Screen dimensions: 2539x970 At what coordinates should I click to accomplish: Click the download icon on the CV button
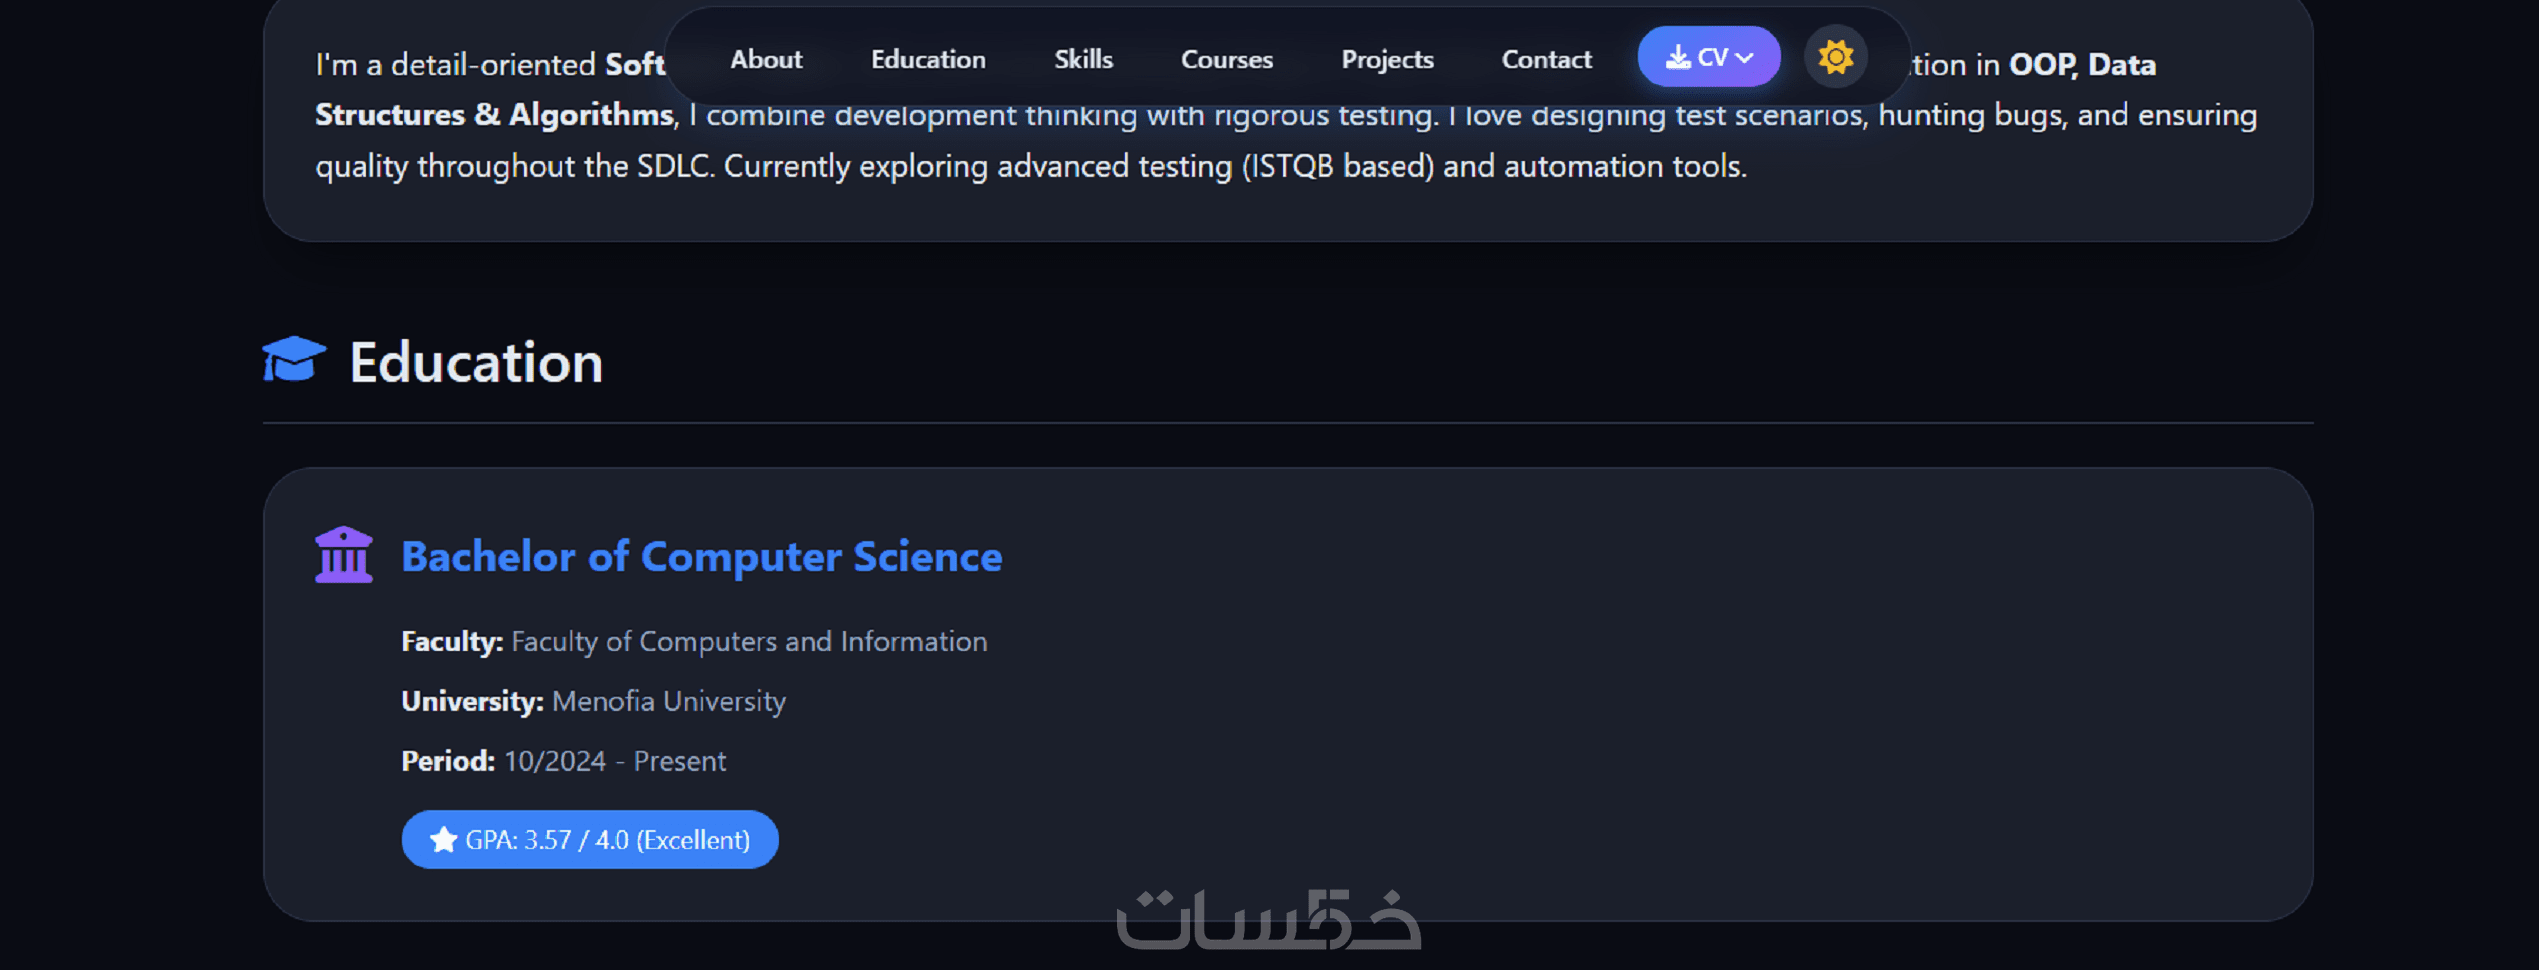(x=1678, y=58)
